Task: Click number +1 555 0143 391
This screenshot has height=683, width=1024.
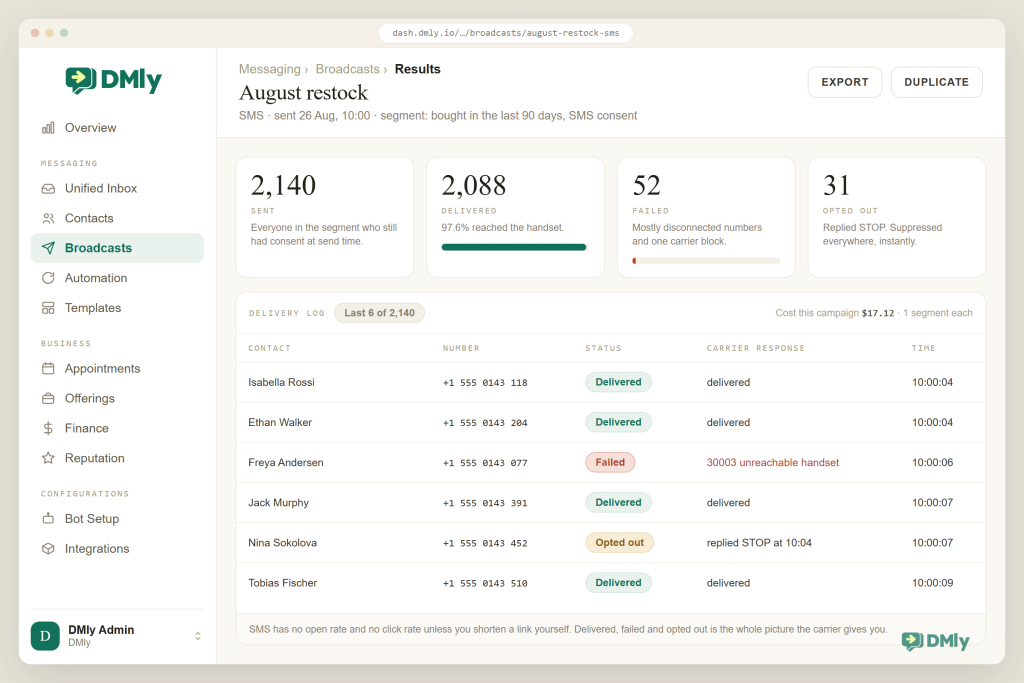Action: pos(485,503)
